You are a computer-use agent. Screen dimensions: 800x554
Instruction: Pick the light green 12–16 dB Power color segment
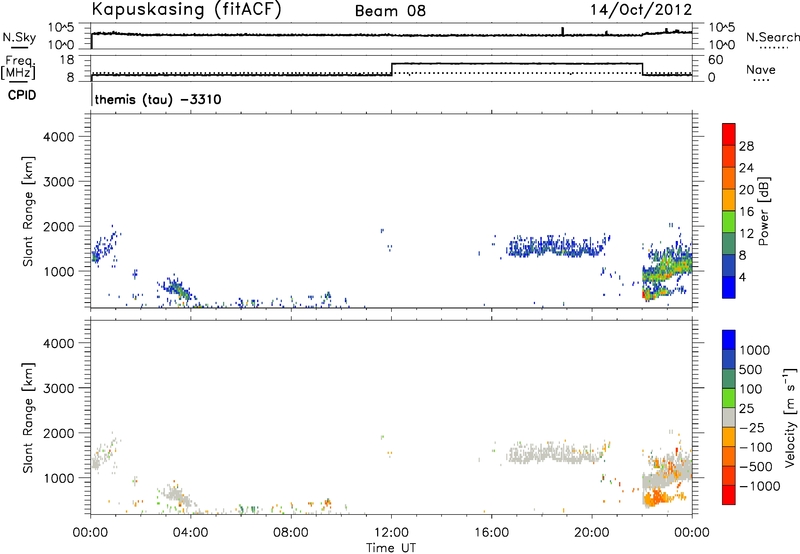click(729, 222)
